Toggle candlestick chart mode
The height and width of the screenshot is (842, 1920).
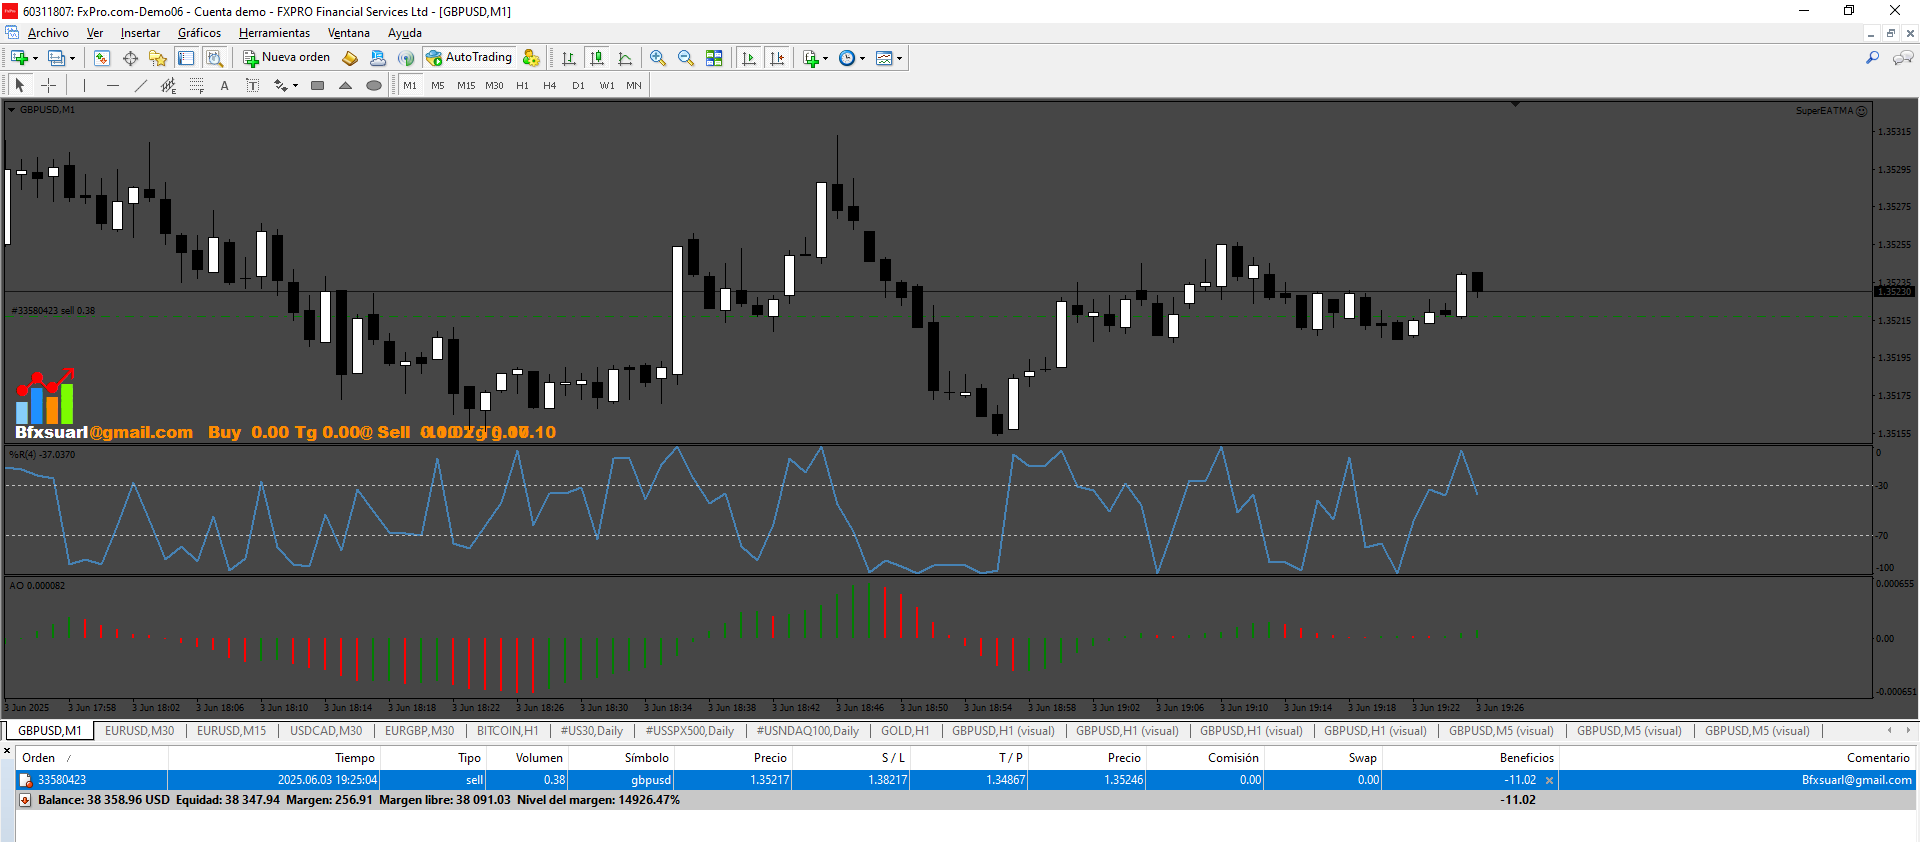click(597, 58)
